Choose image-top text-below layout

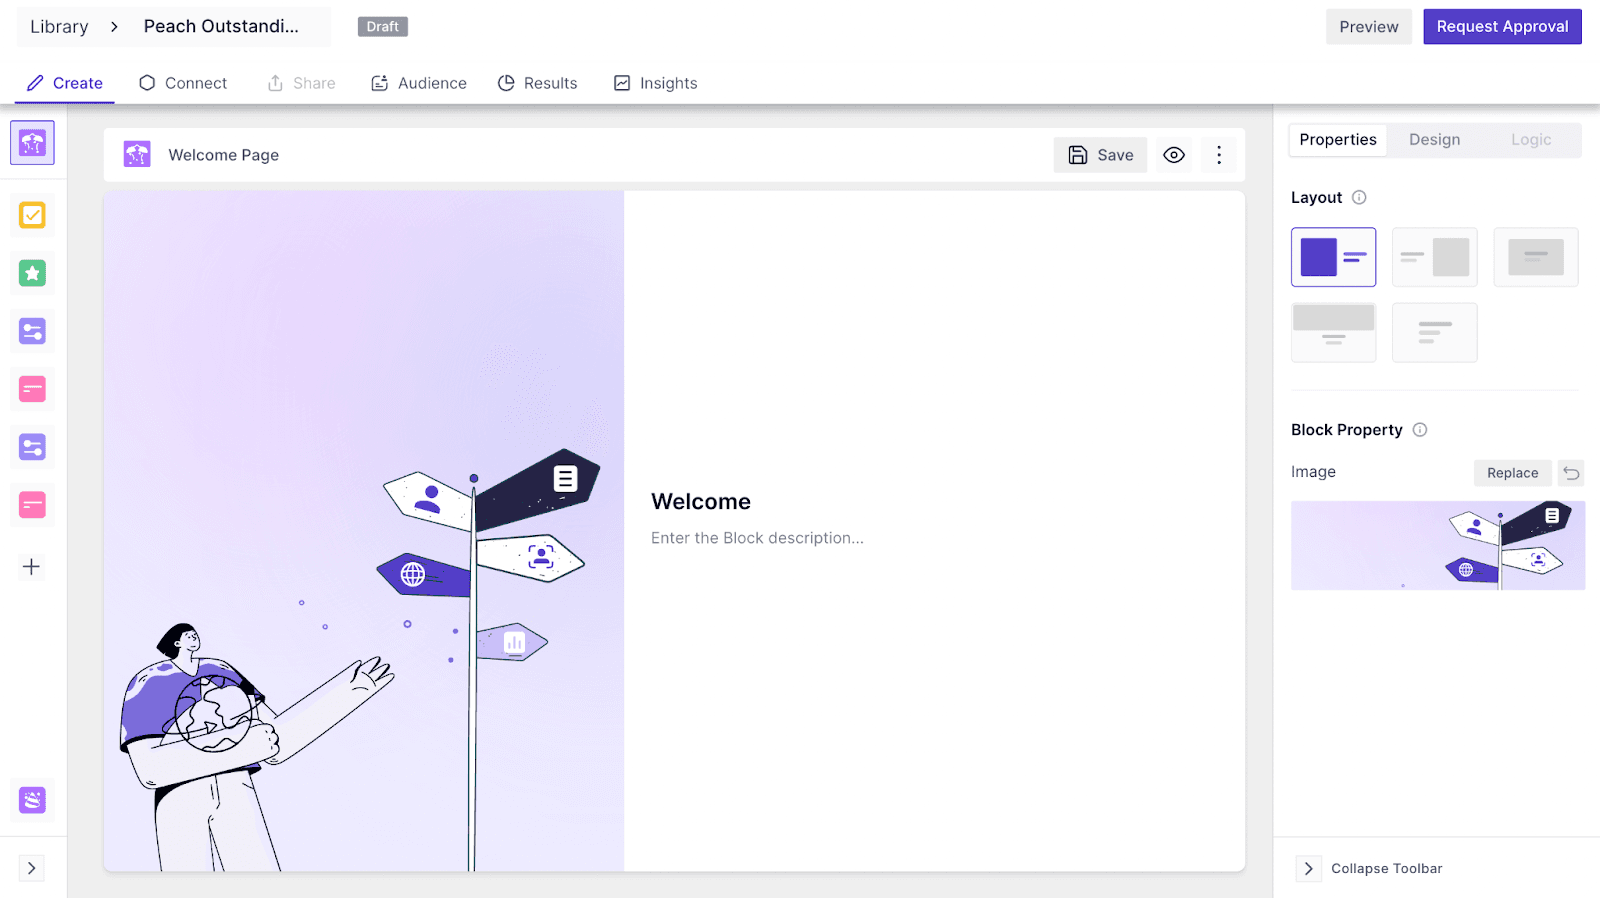click(x=1333, y=332)
